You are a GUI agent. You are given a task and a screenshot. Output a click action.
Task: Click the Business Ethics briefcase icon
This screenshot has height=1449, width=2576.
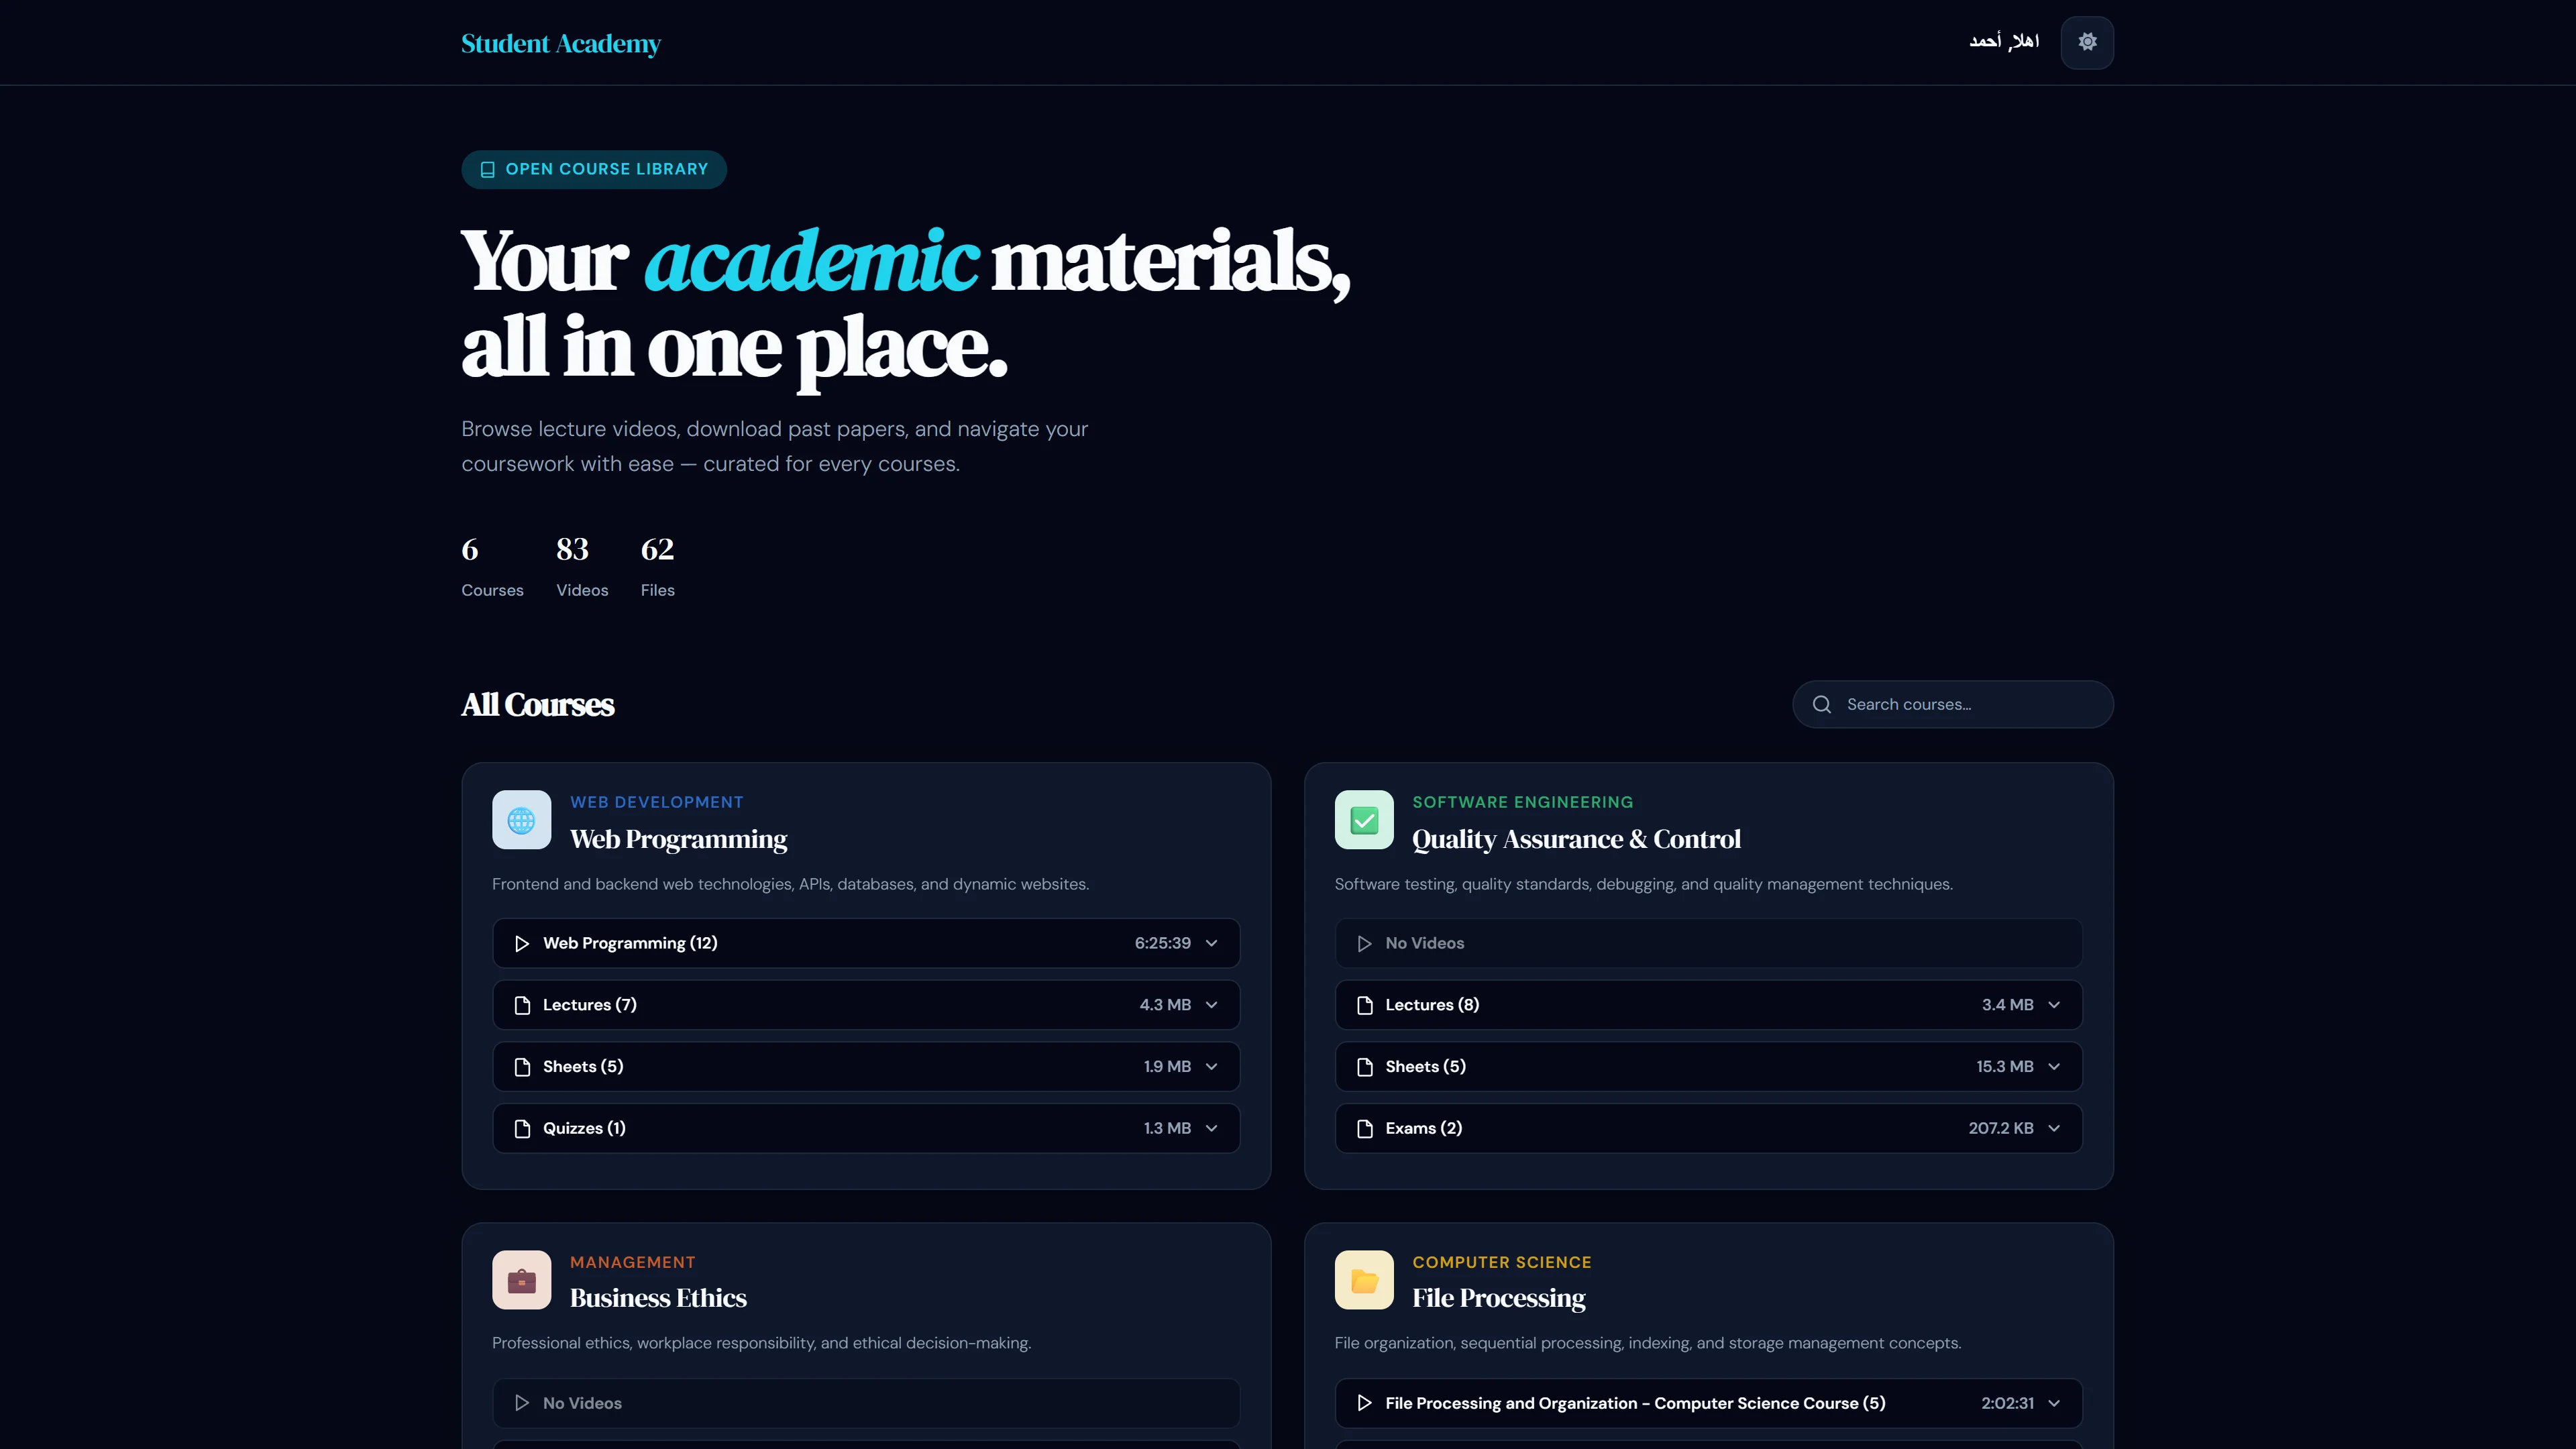[521, 1280]
